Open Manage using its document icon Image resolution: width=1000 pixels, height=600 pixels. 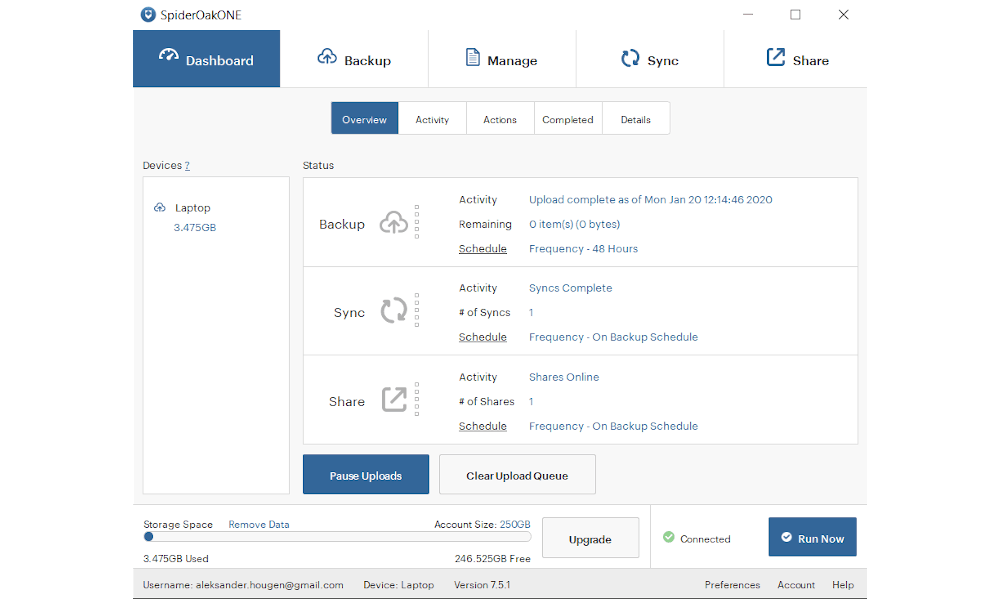[x=471, y=58]
